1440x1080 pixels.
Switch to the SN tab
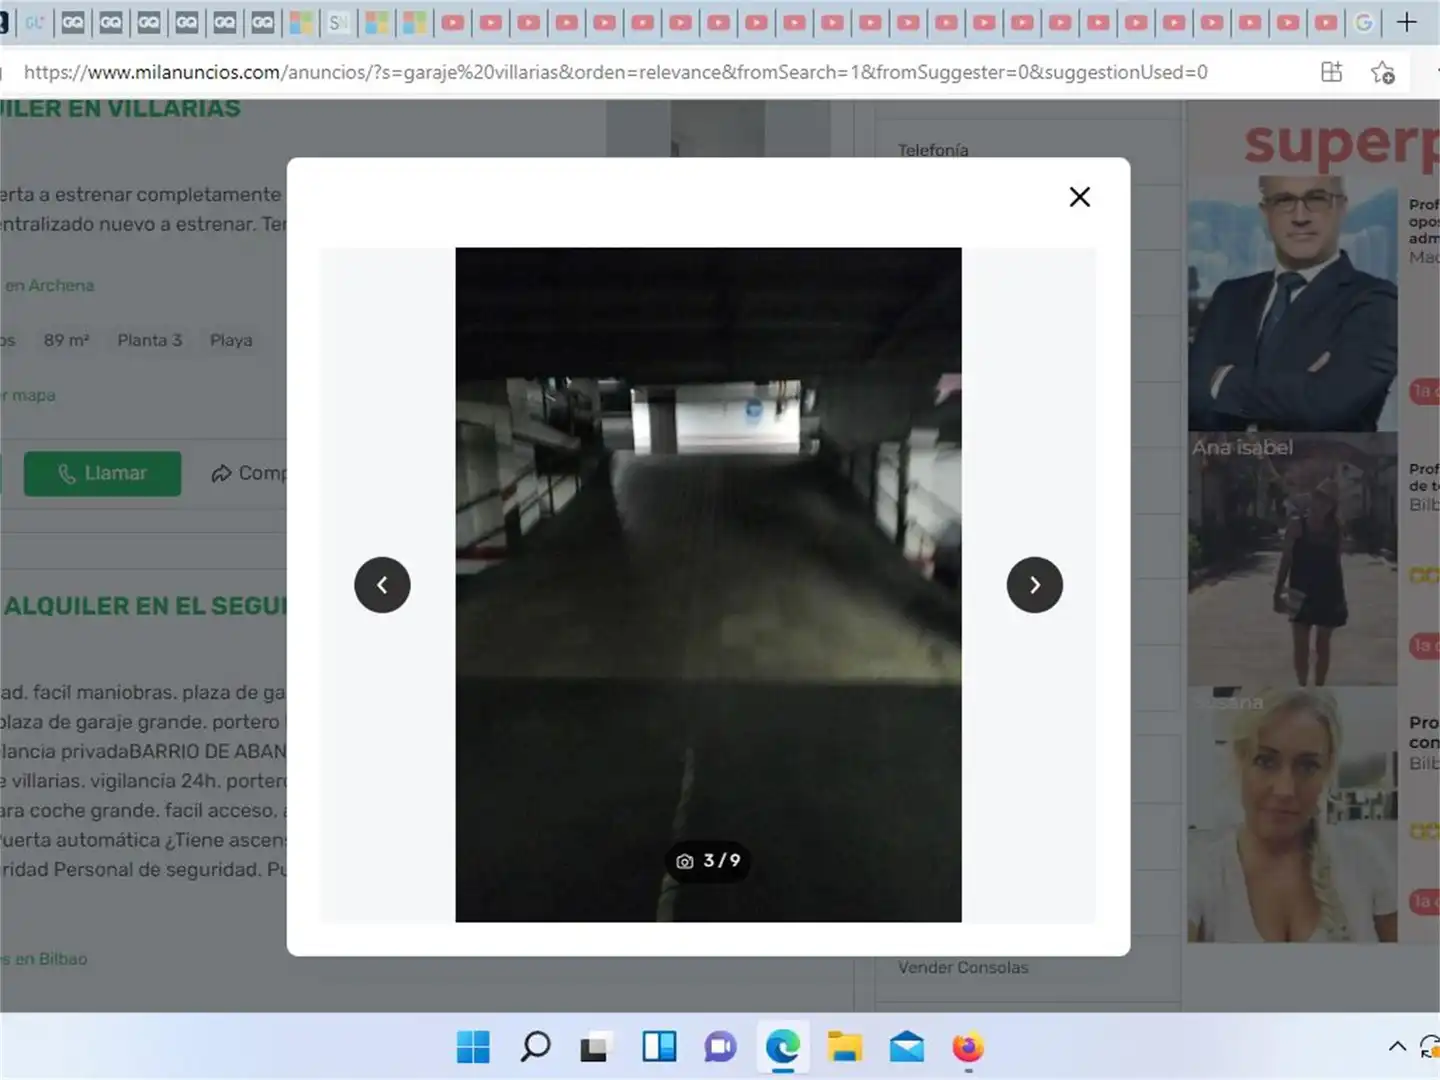tap(339, 22)
